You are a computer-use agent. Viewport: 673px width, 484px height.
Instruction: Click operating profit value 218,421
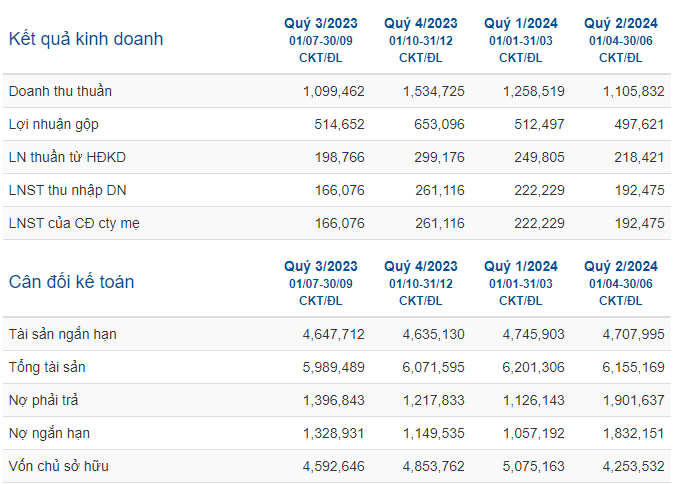point(639,157)
